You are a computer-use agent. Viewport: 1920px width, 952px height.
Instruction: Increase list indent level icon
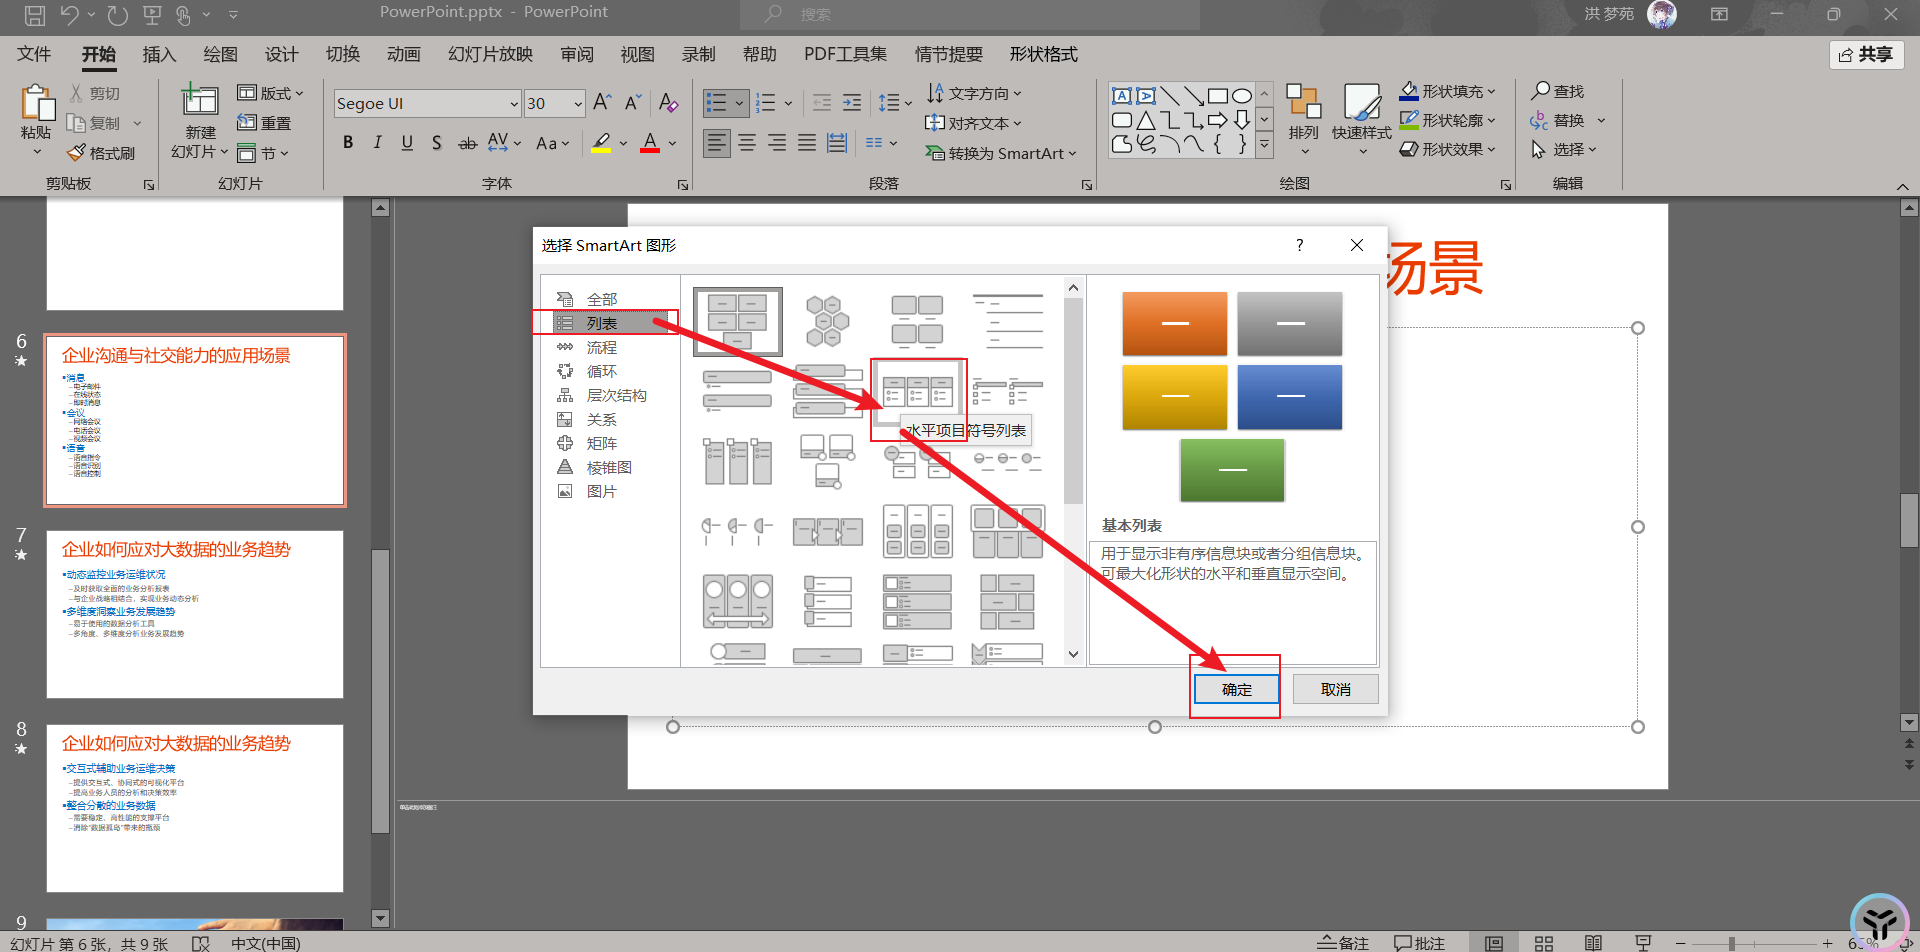point(852,103)
